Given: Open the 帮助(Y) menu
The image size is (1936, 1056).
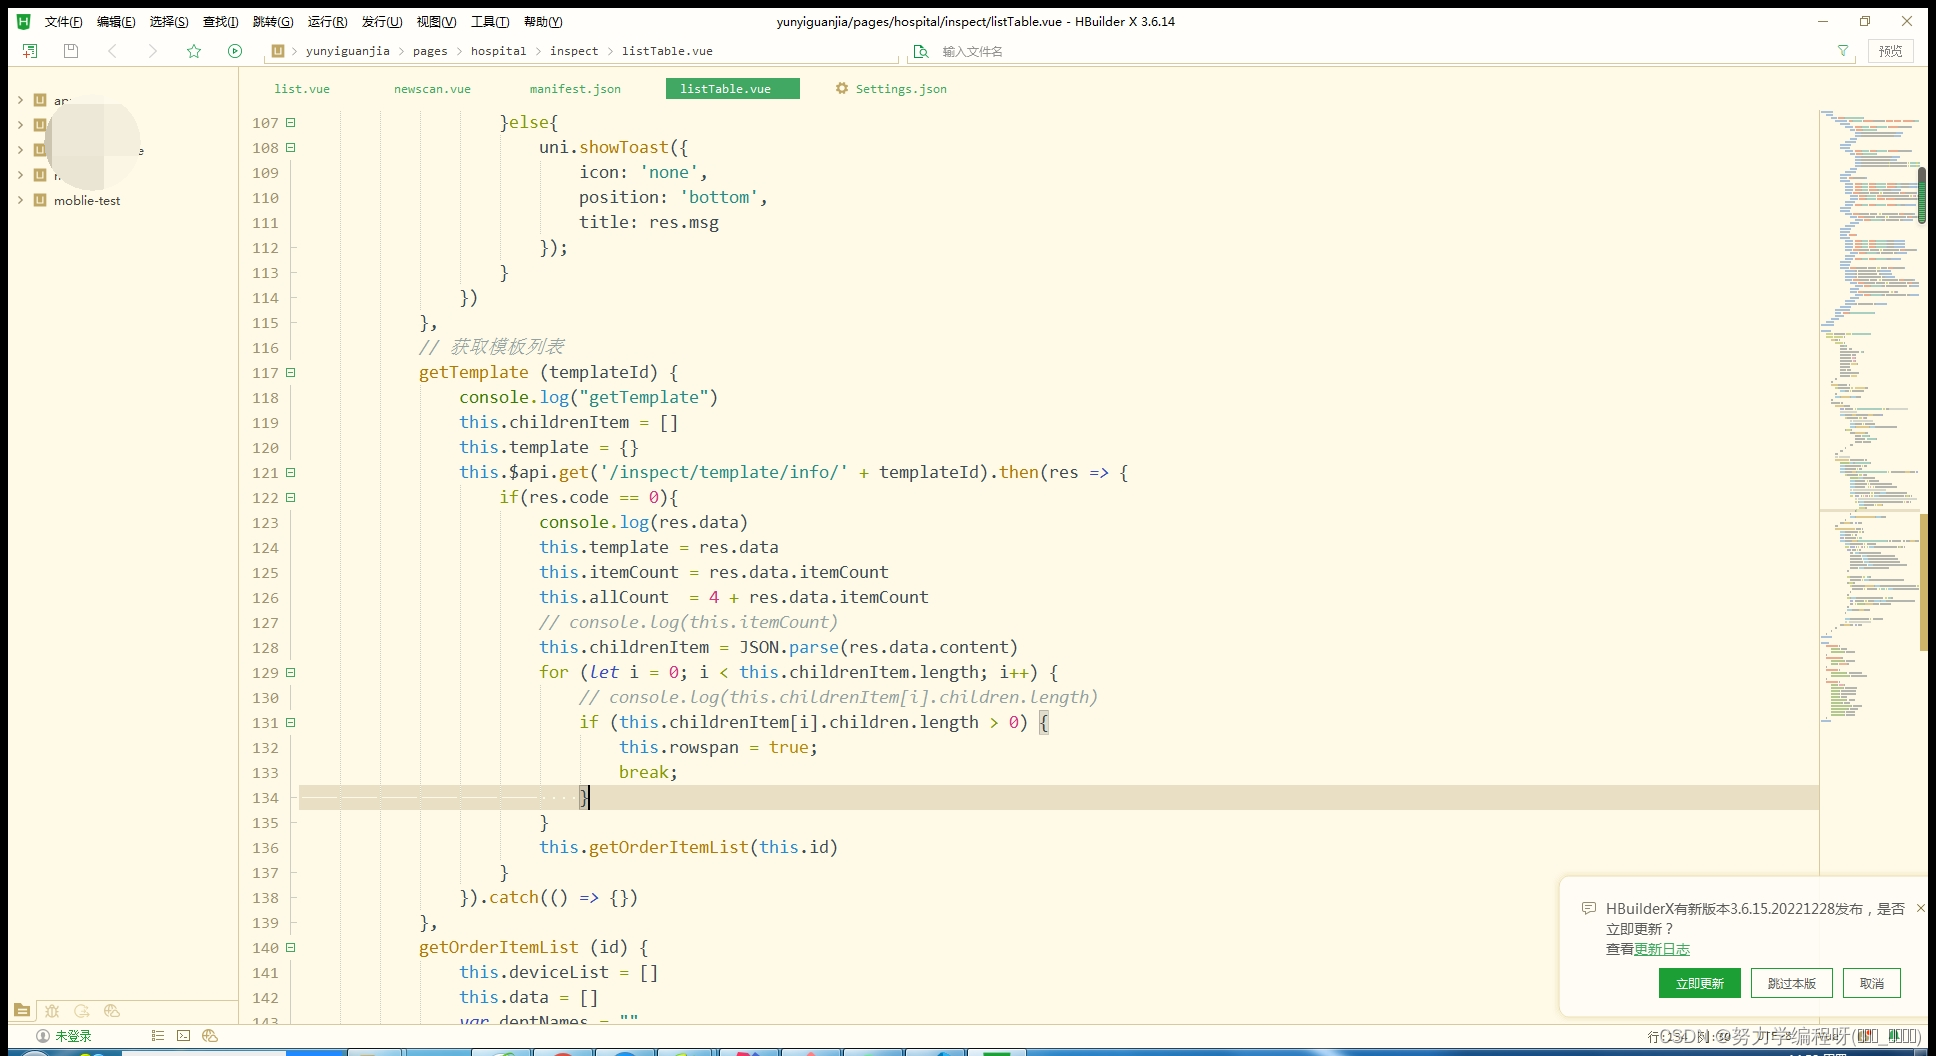Looking at the screenshot, I should point(543,21).
